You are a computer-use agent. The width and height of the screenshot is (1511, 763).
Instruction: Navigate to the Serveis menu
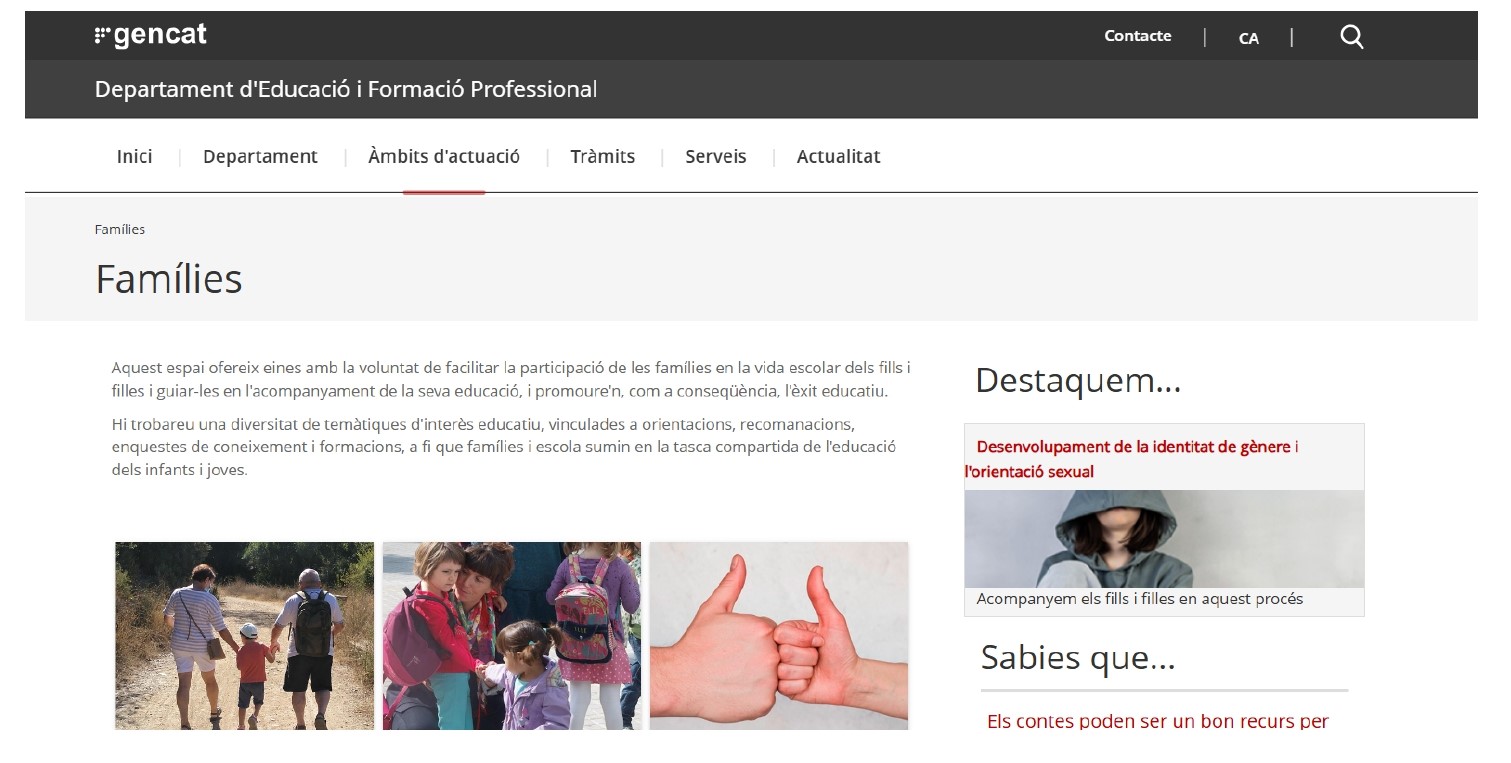(715, 157)
